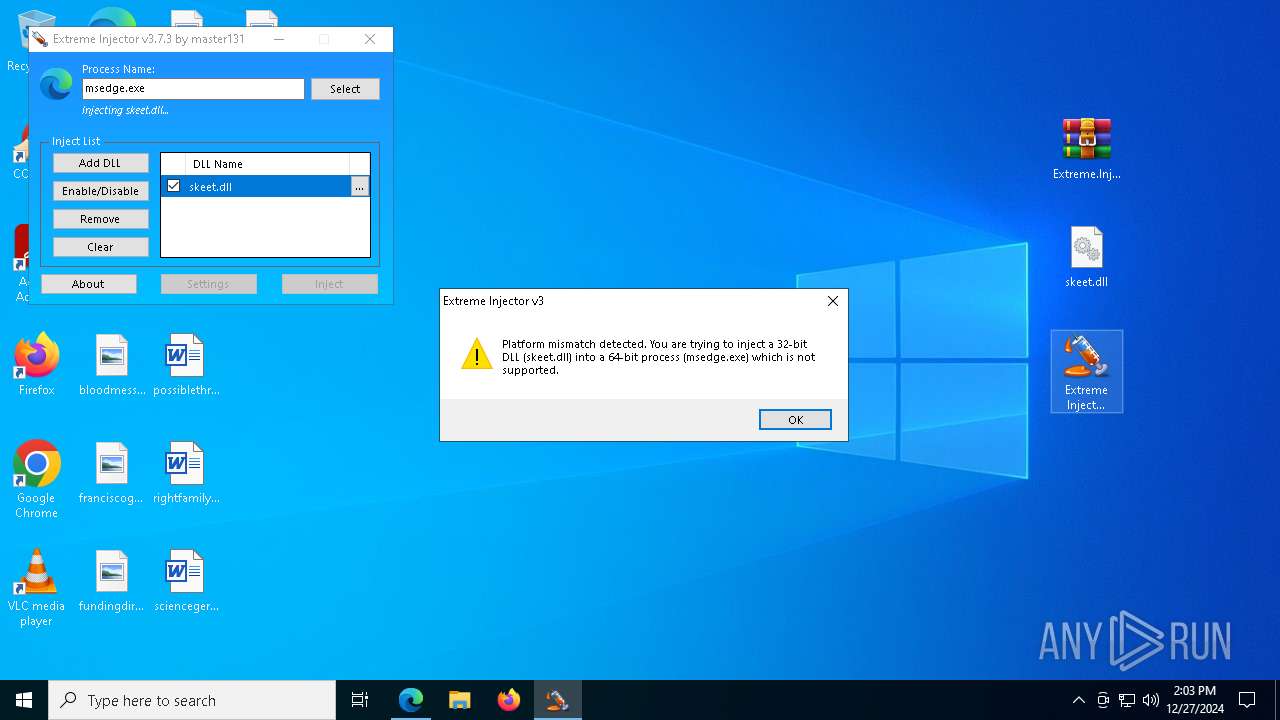Select the Firefox desktop icon
1280x720 pixels.
[37, 364]
